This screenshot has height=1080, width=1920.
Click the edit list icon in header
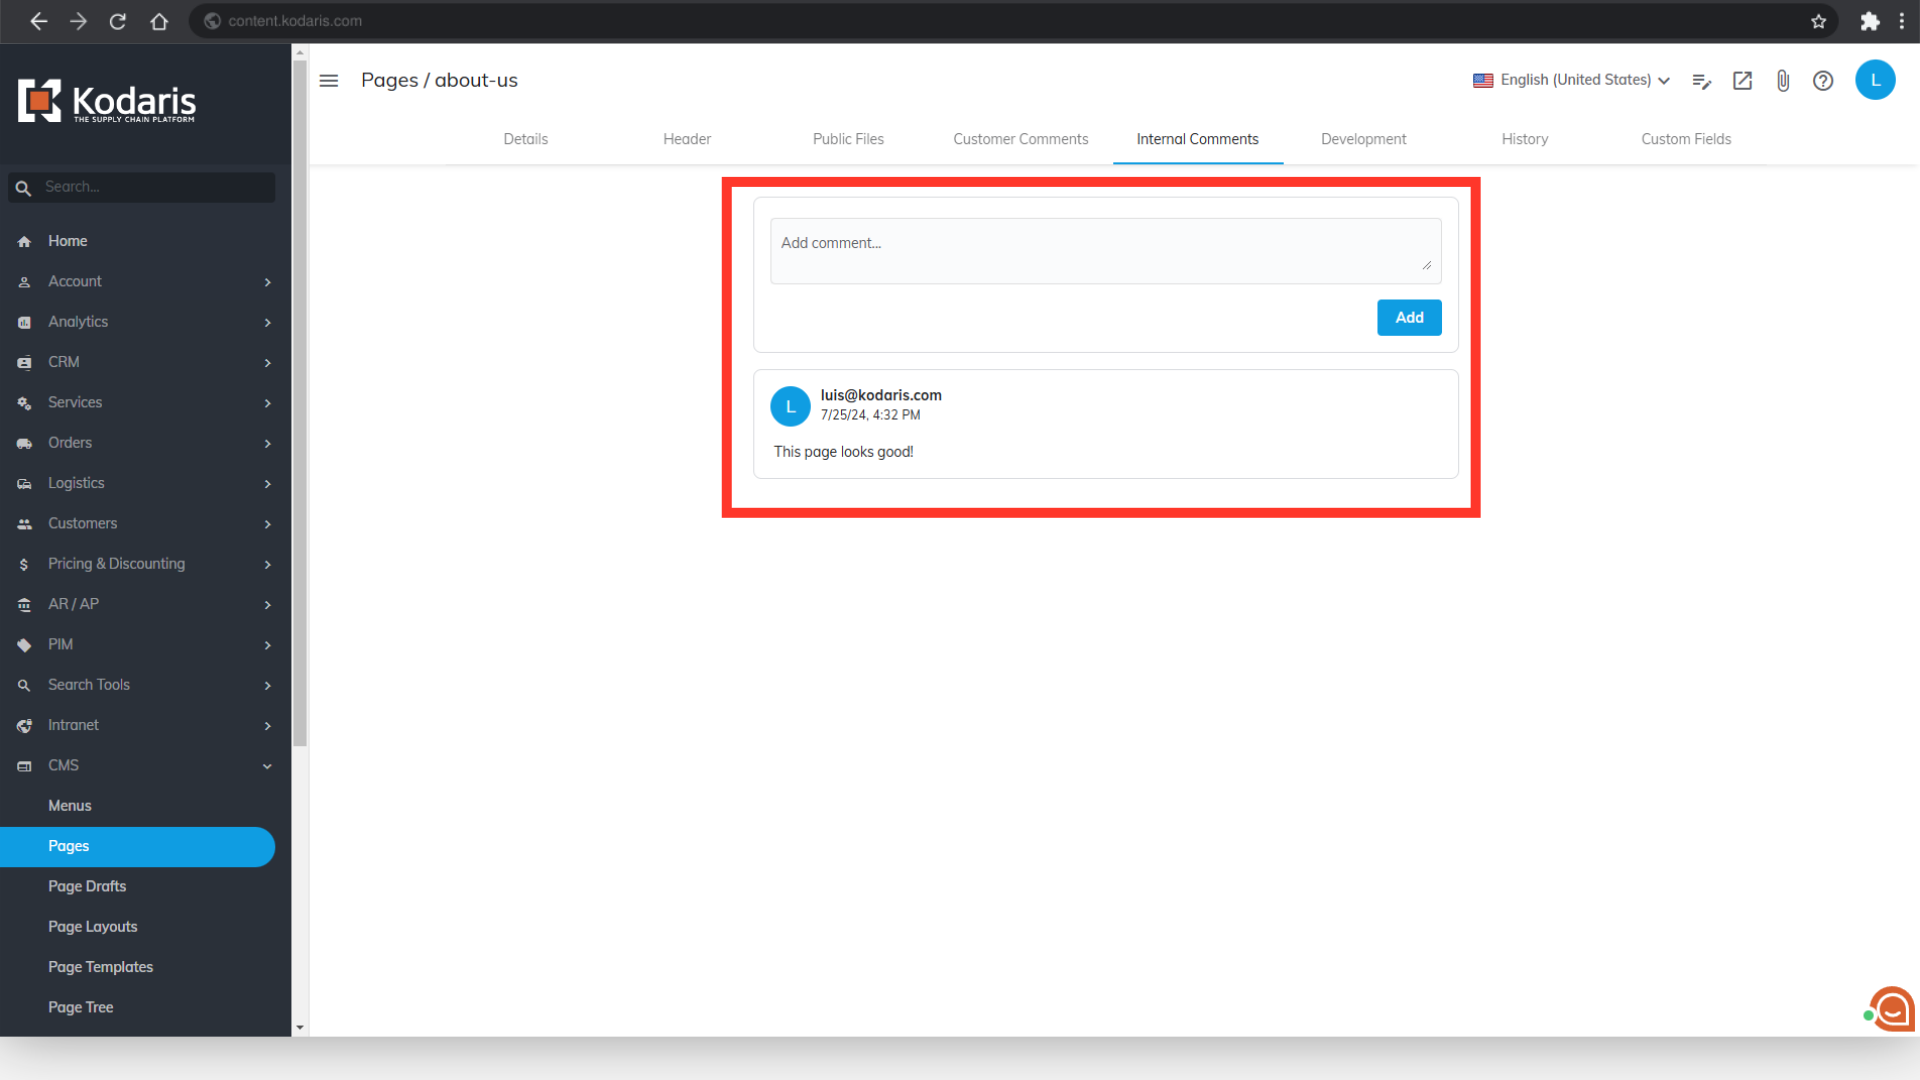1701,80
